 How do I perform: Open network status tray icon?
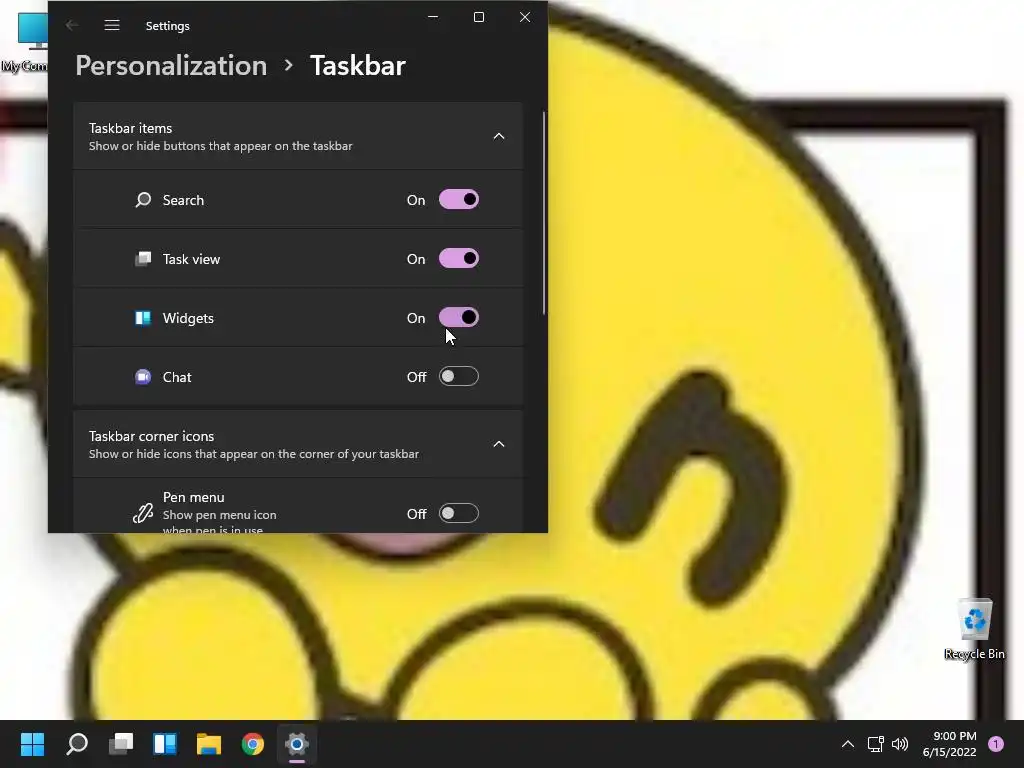pyautogui.click(x=875, y=744)
